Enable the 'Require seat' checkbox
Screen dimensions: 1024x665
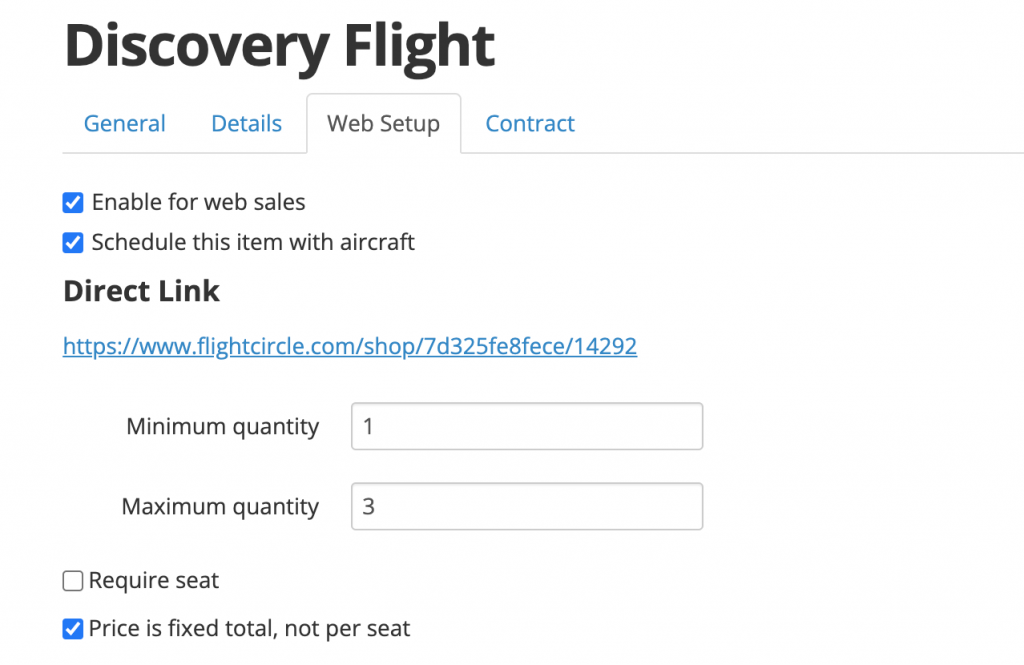tap(72, 580)
